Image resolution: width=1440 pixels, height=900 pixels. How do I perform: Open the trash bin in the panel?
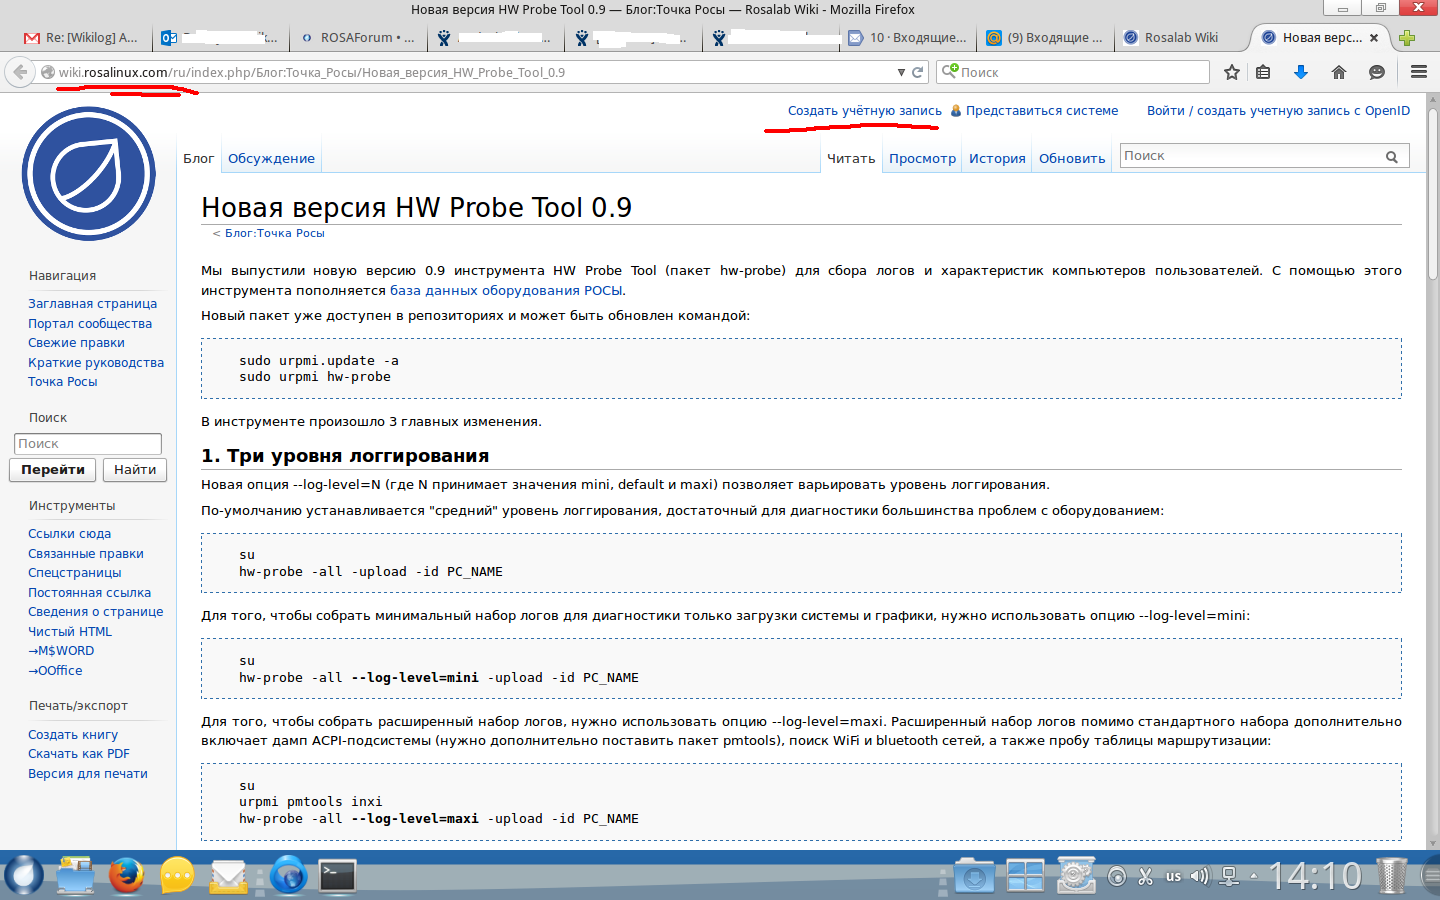(x=1391, y=876)
